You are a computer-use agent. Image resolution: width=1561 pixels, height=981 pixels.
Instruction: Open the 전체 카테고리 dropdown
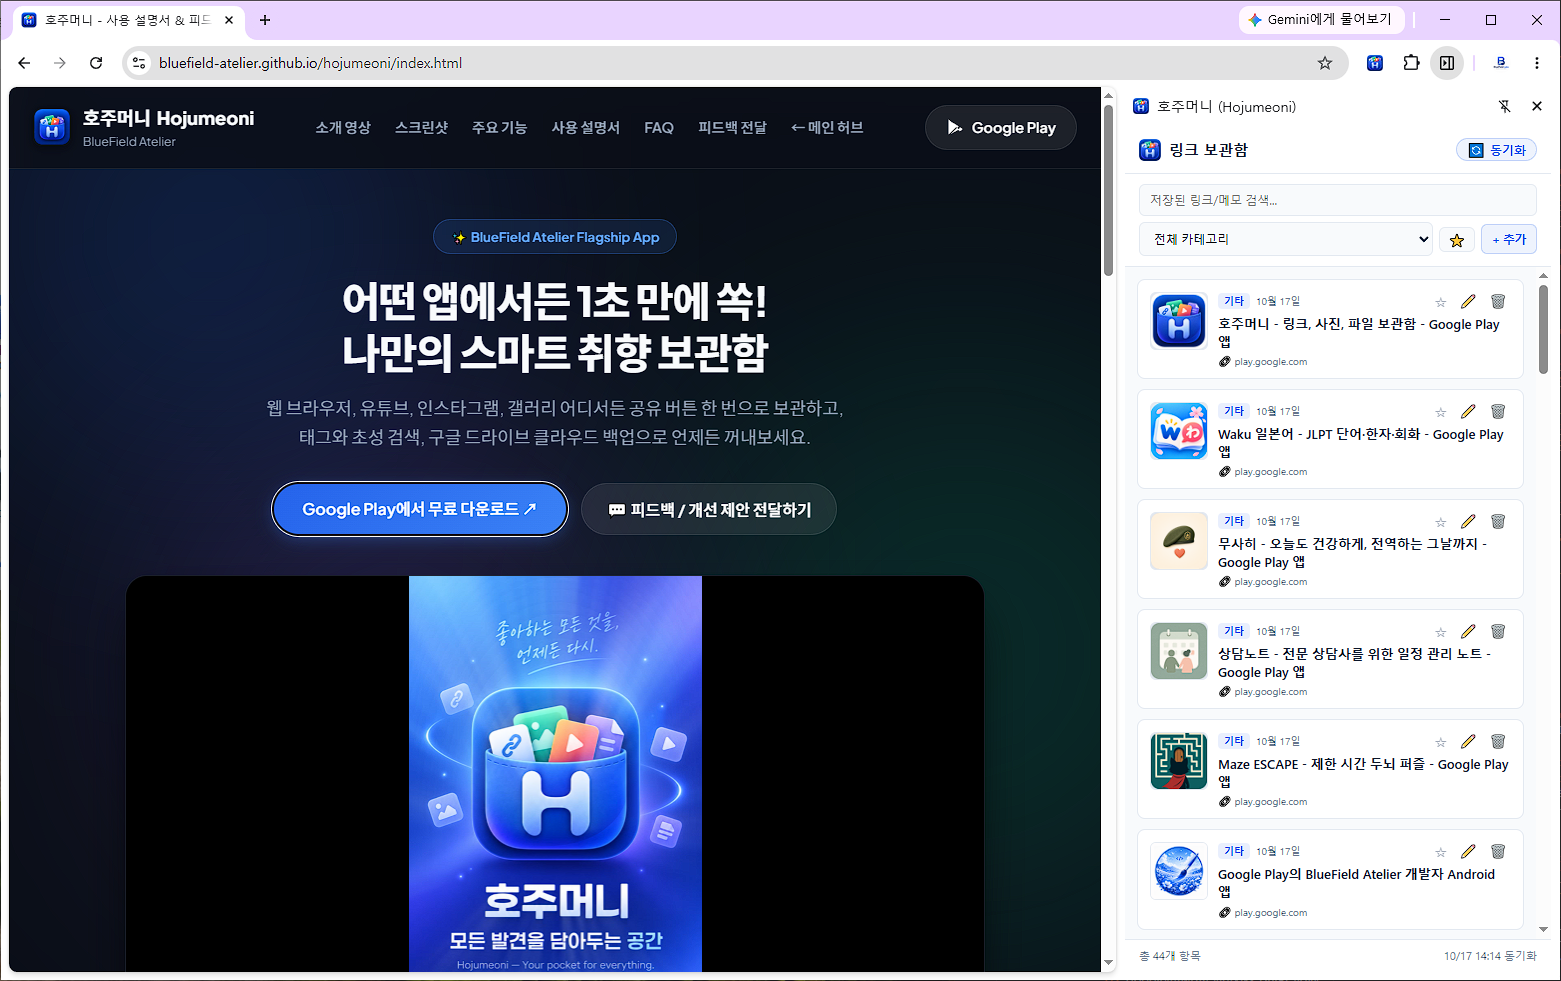point(1286,239)
